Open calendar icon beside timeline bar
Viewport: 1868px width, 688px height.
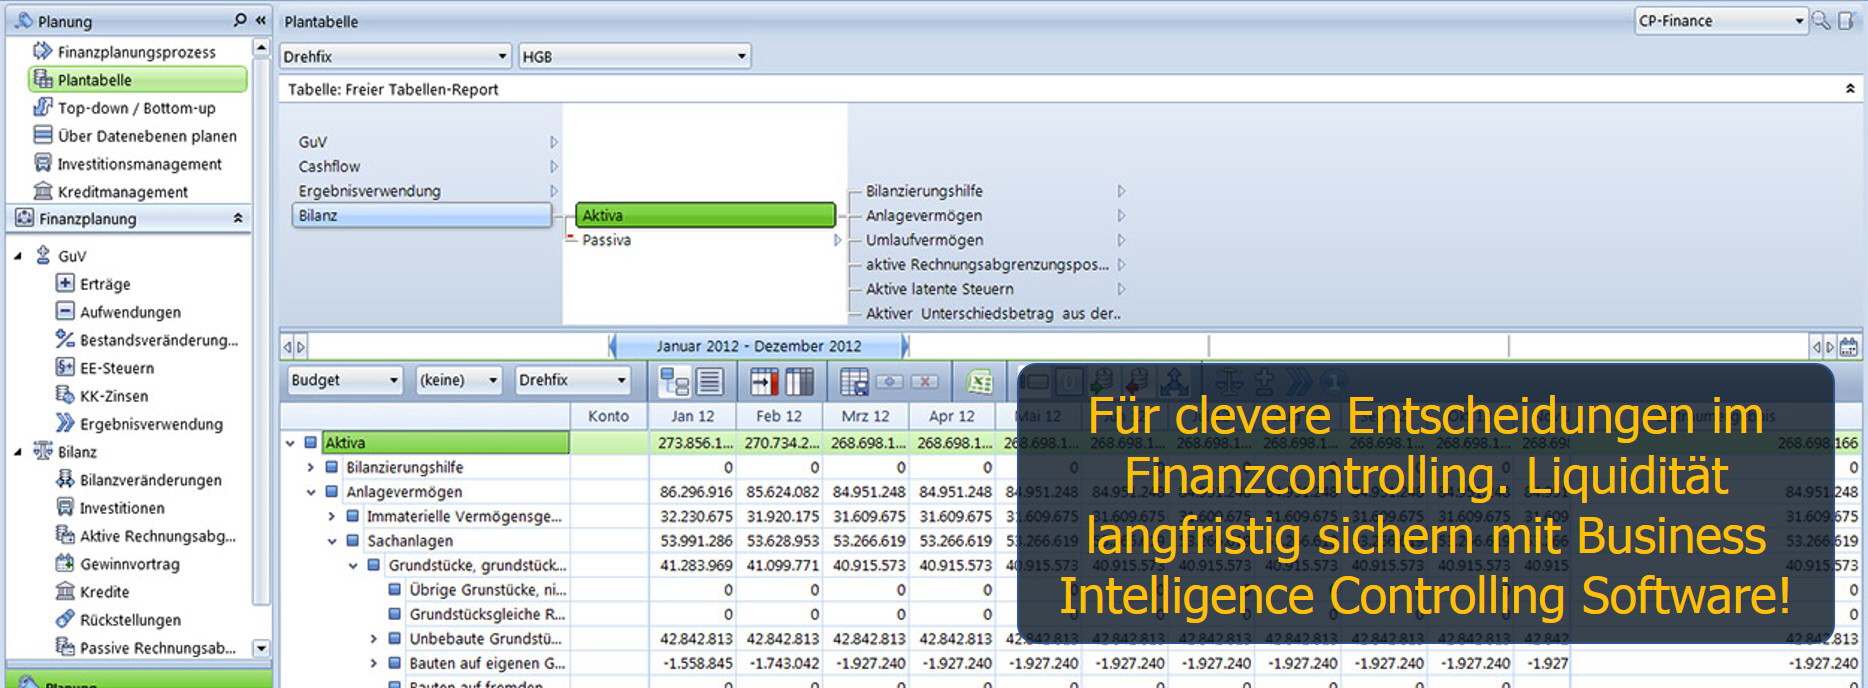coord(1849,347)
